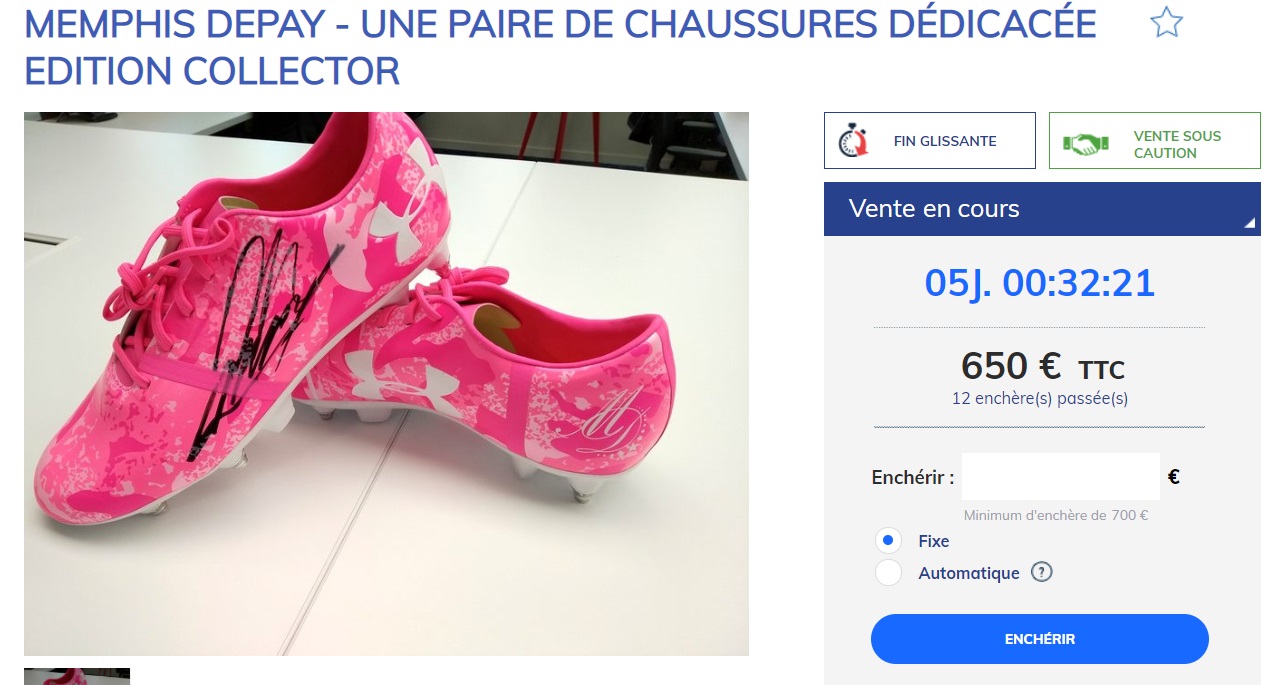1267x685 pixels.
Task: Enlarge the main pink shoes photo
Action: pos(386,384)
